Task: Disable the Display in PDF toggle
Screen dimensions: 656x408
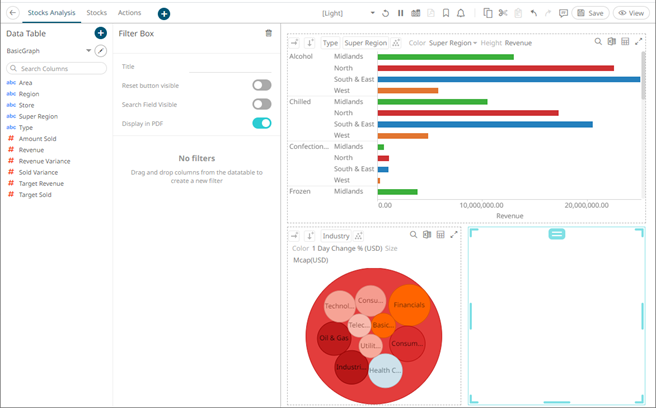Action: point(261,123)
